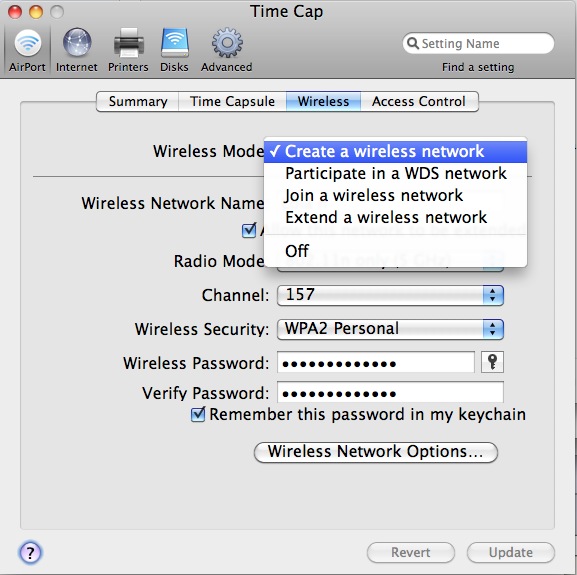Select the Wireless tab

click(x=323, y=102)
